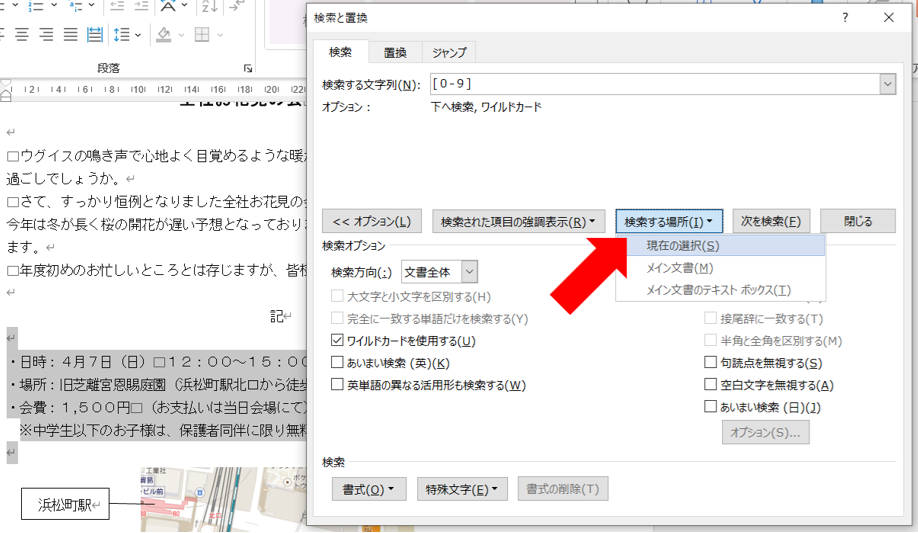This screenshot has height=533, width=918.
Task: Click the 日時：4月7日 line in document
Action: (x=157, y=362)
